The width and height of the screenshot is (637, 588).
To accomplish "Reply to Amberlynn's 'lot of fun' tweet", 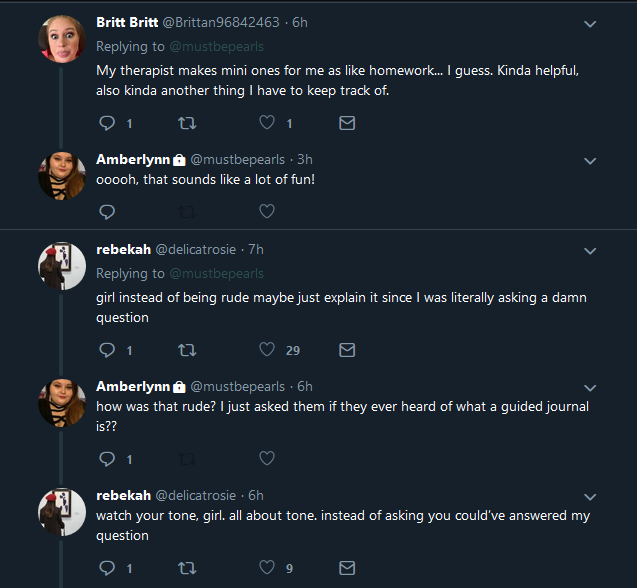I will [x=107, y=212].
